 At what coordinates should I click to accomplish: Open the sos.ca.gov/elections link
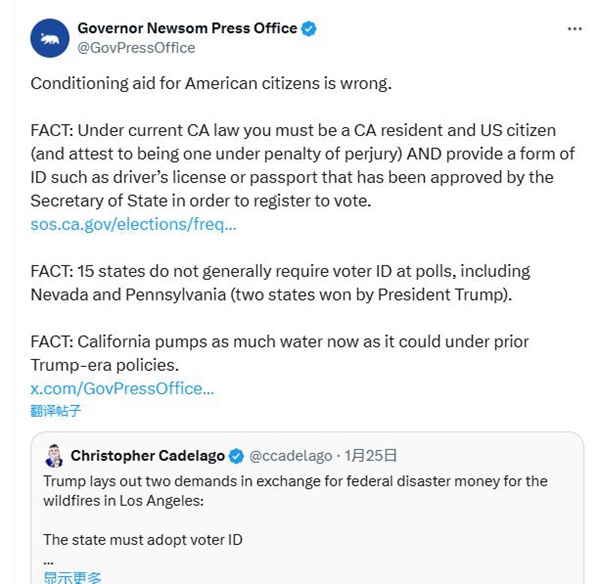click(x=133, y=225)
